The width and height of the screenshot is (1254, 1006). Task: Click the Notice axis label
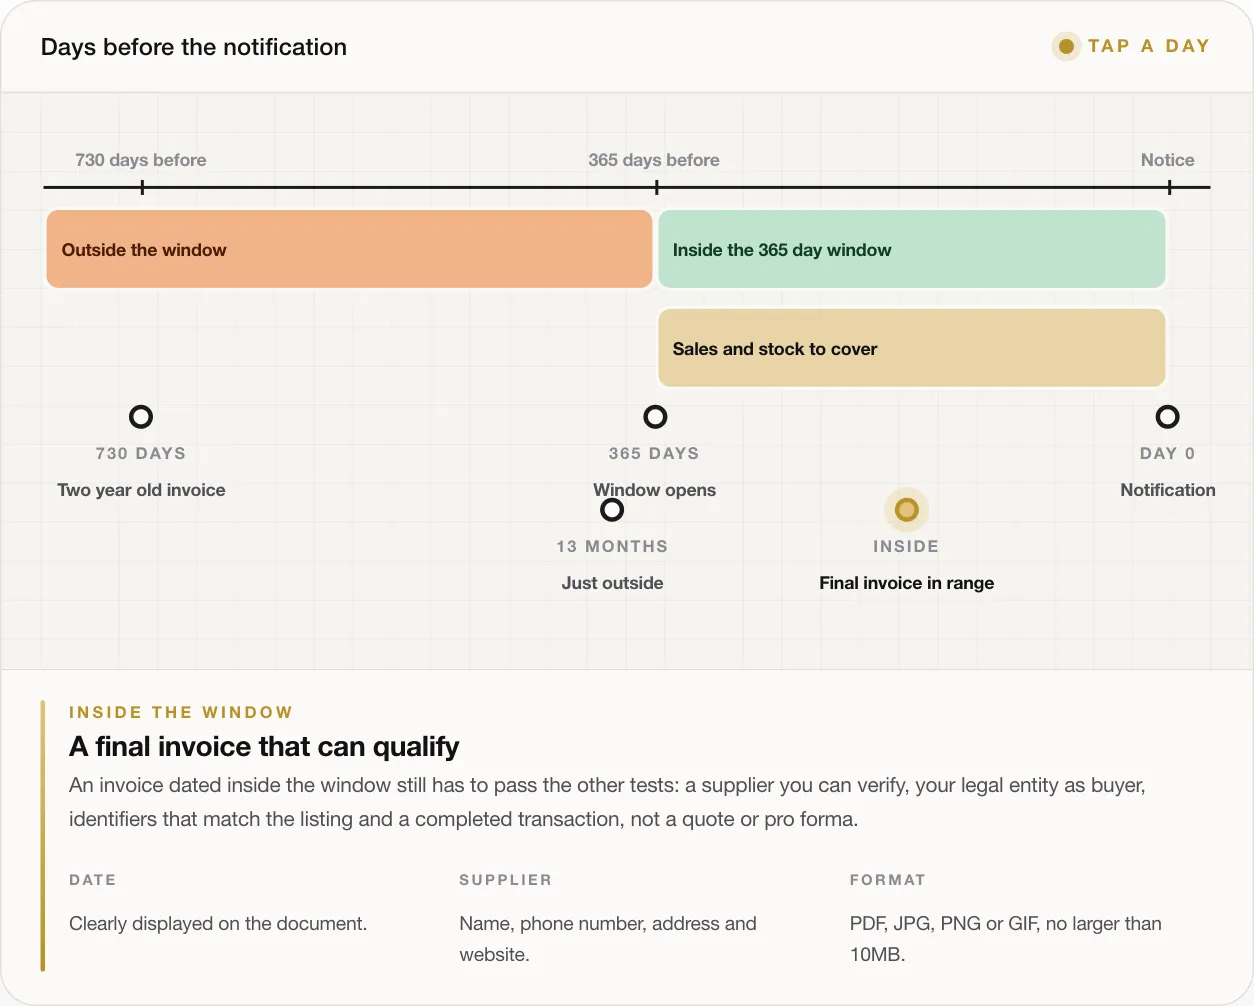click(1168, 160)
